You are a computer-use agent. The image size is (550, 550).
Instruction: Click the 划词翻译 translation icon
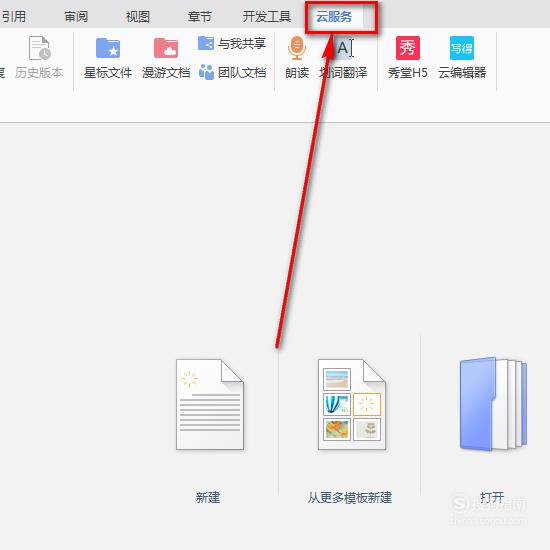pos(345,48)
